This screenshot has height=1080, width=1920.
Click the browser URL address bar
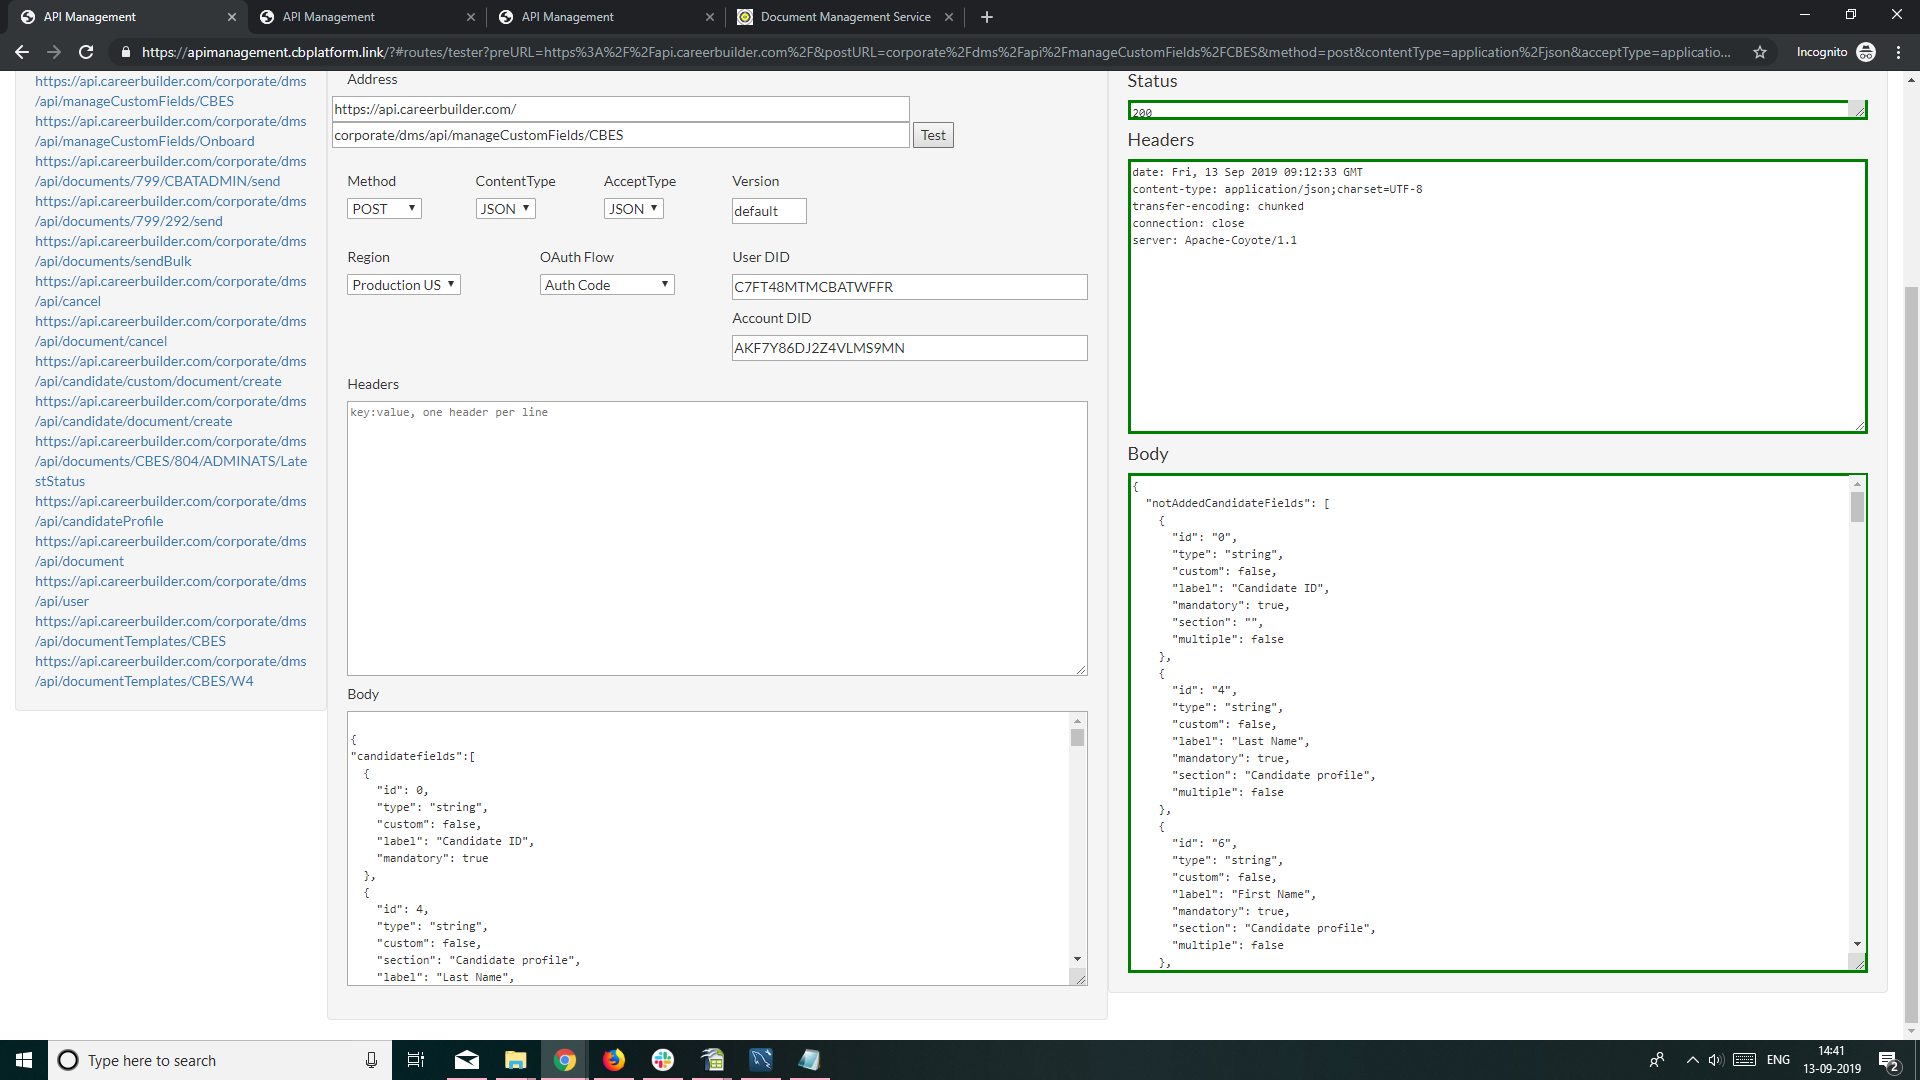tap(935, 52)
